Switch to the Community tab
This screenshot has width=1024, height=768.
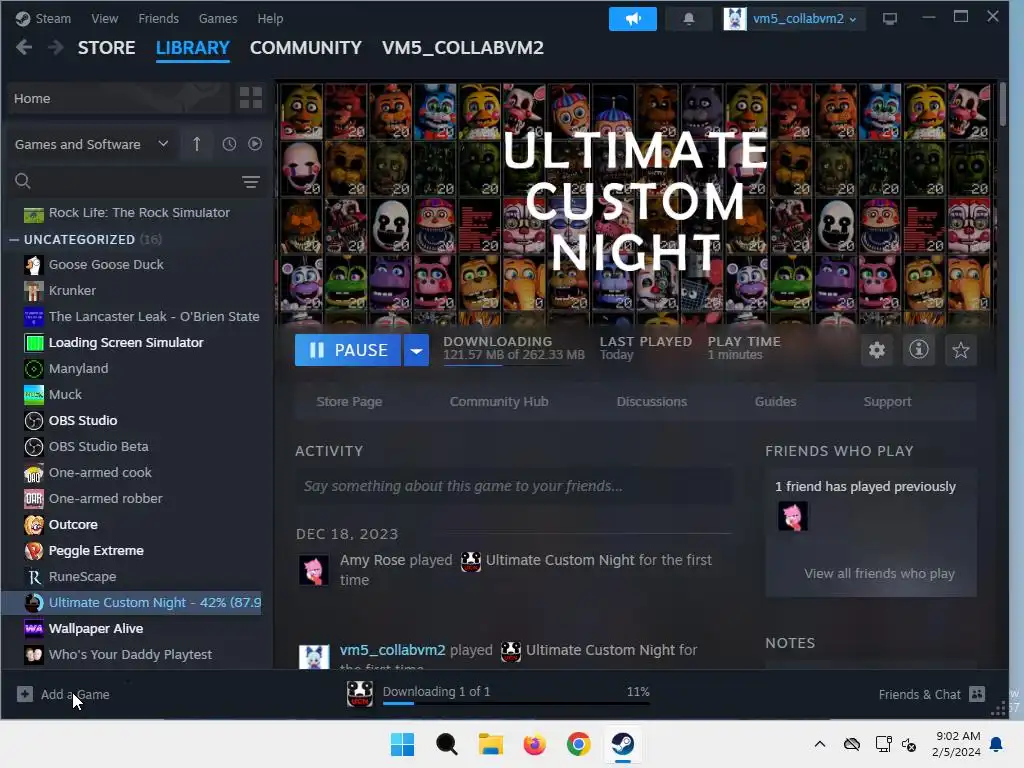tap(305, 48)
